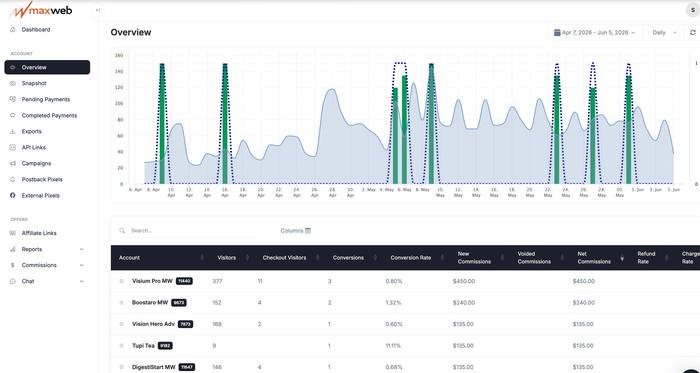This screenshot has height=373, width=700.
Task: Click the Snapshot sidebar icon
Action: pyautogui.click(x=12, y=83)
